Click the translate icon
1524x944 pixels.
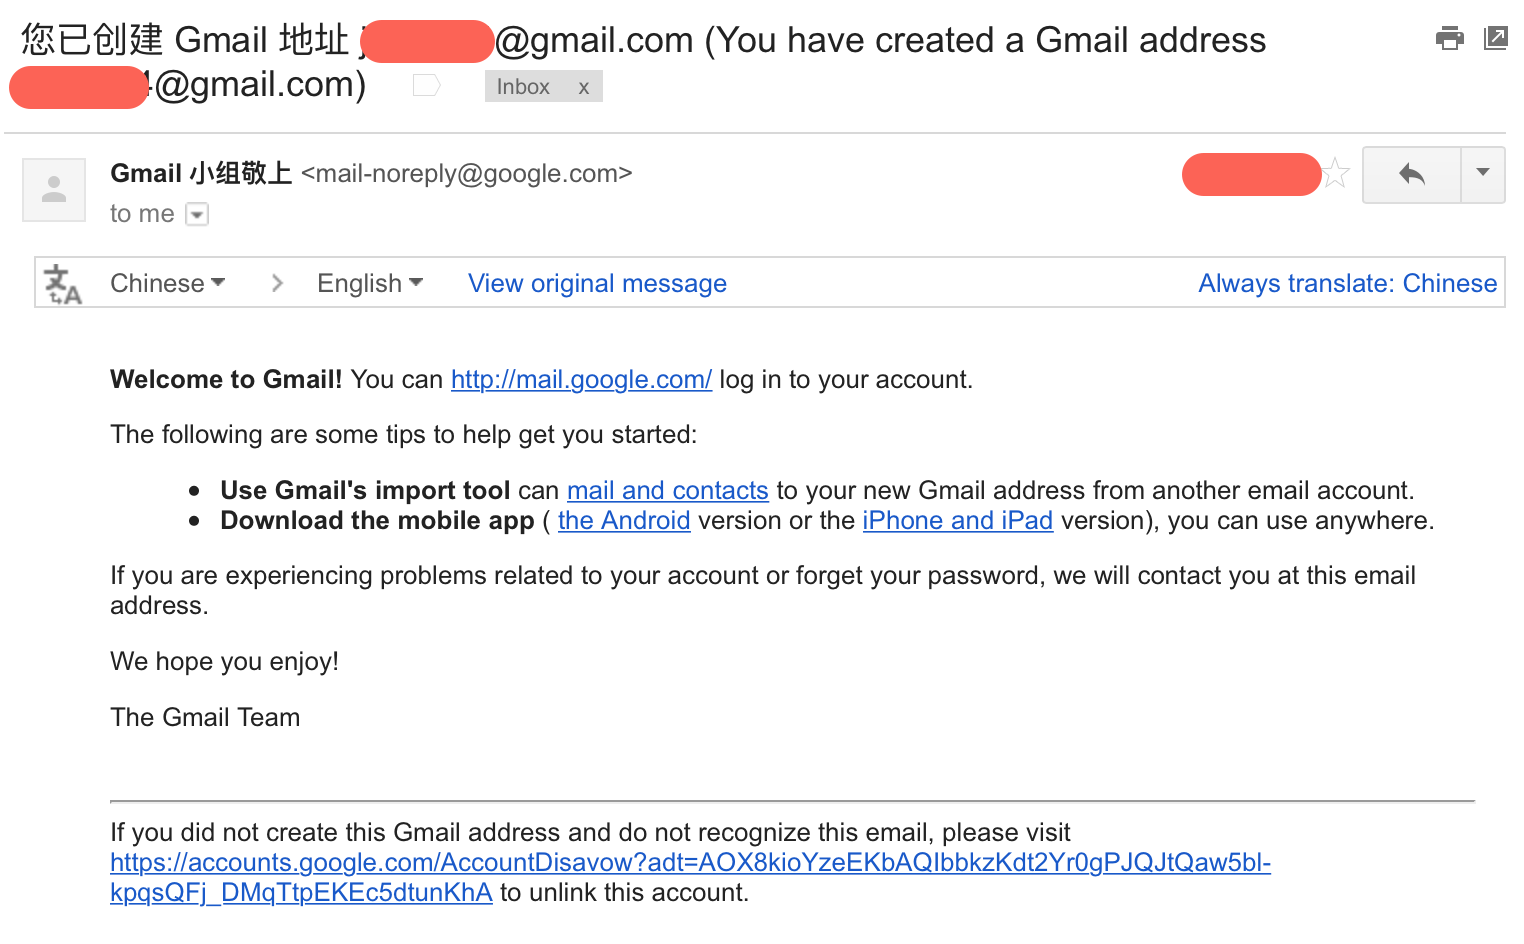pyautogui.click(x=64, y=284)
